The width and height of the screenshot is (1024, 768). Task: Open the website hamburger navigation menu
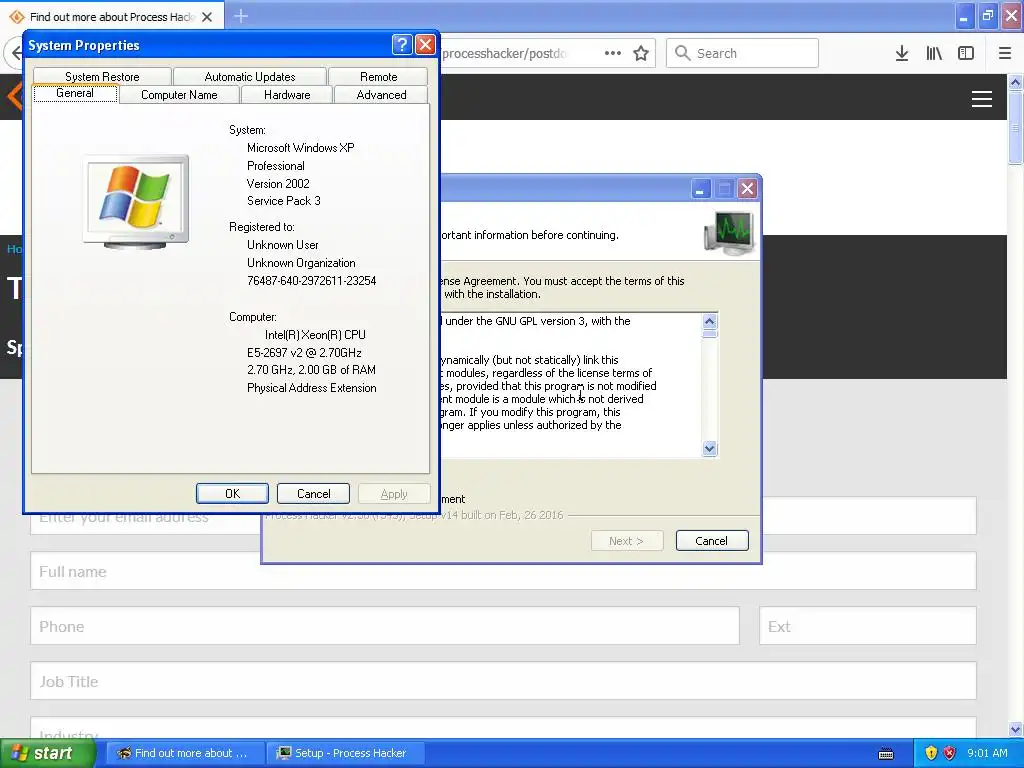point(982,99)
